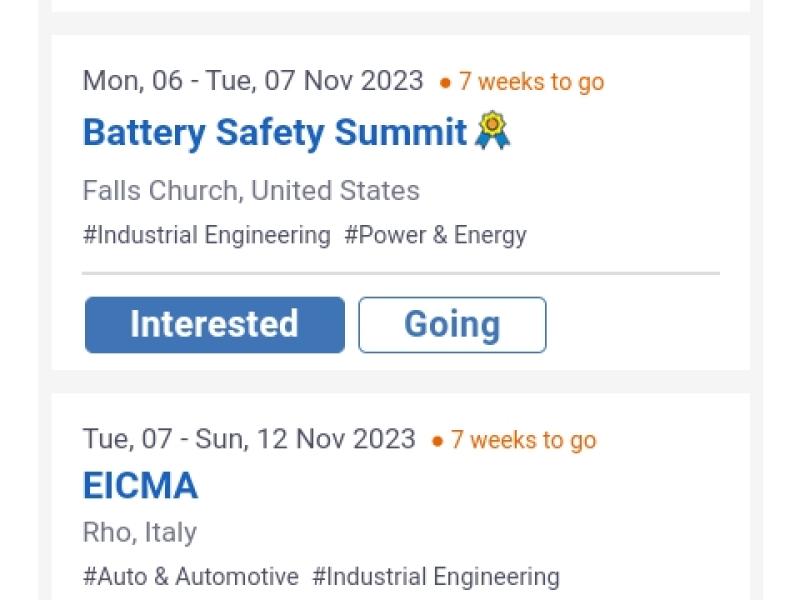This screenshot has width=800, height=600.
Task: Click the date Mon, 06 - Tue, 07 Nov 2023
Action: point(253,81)
